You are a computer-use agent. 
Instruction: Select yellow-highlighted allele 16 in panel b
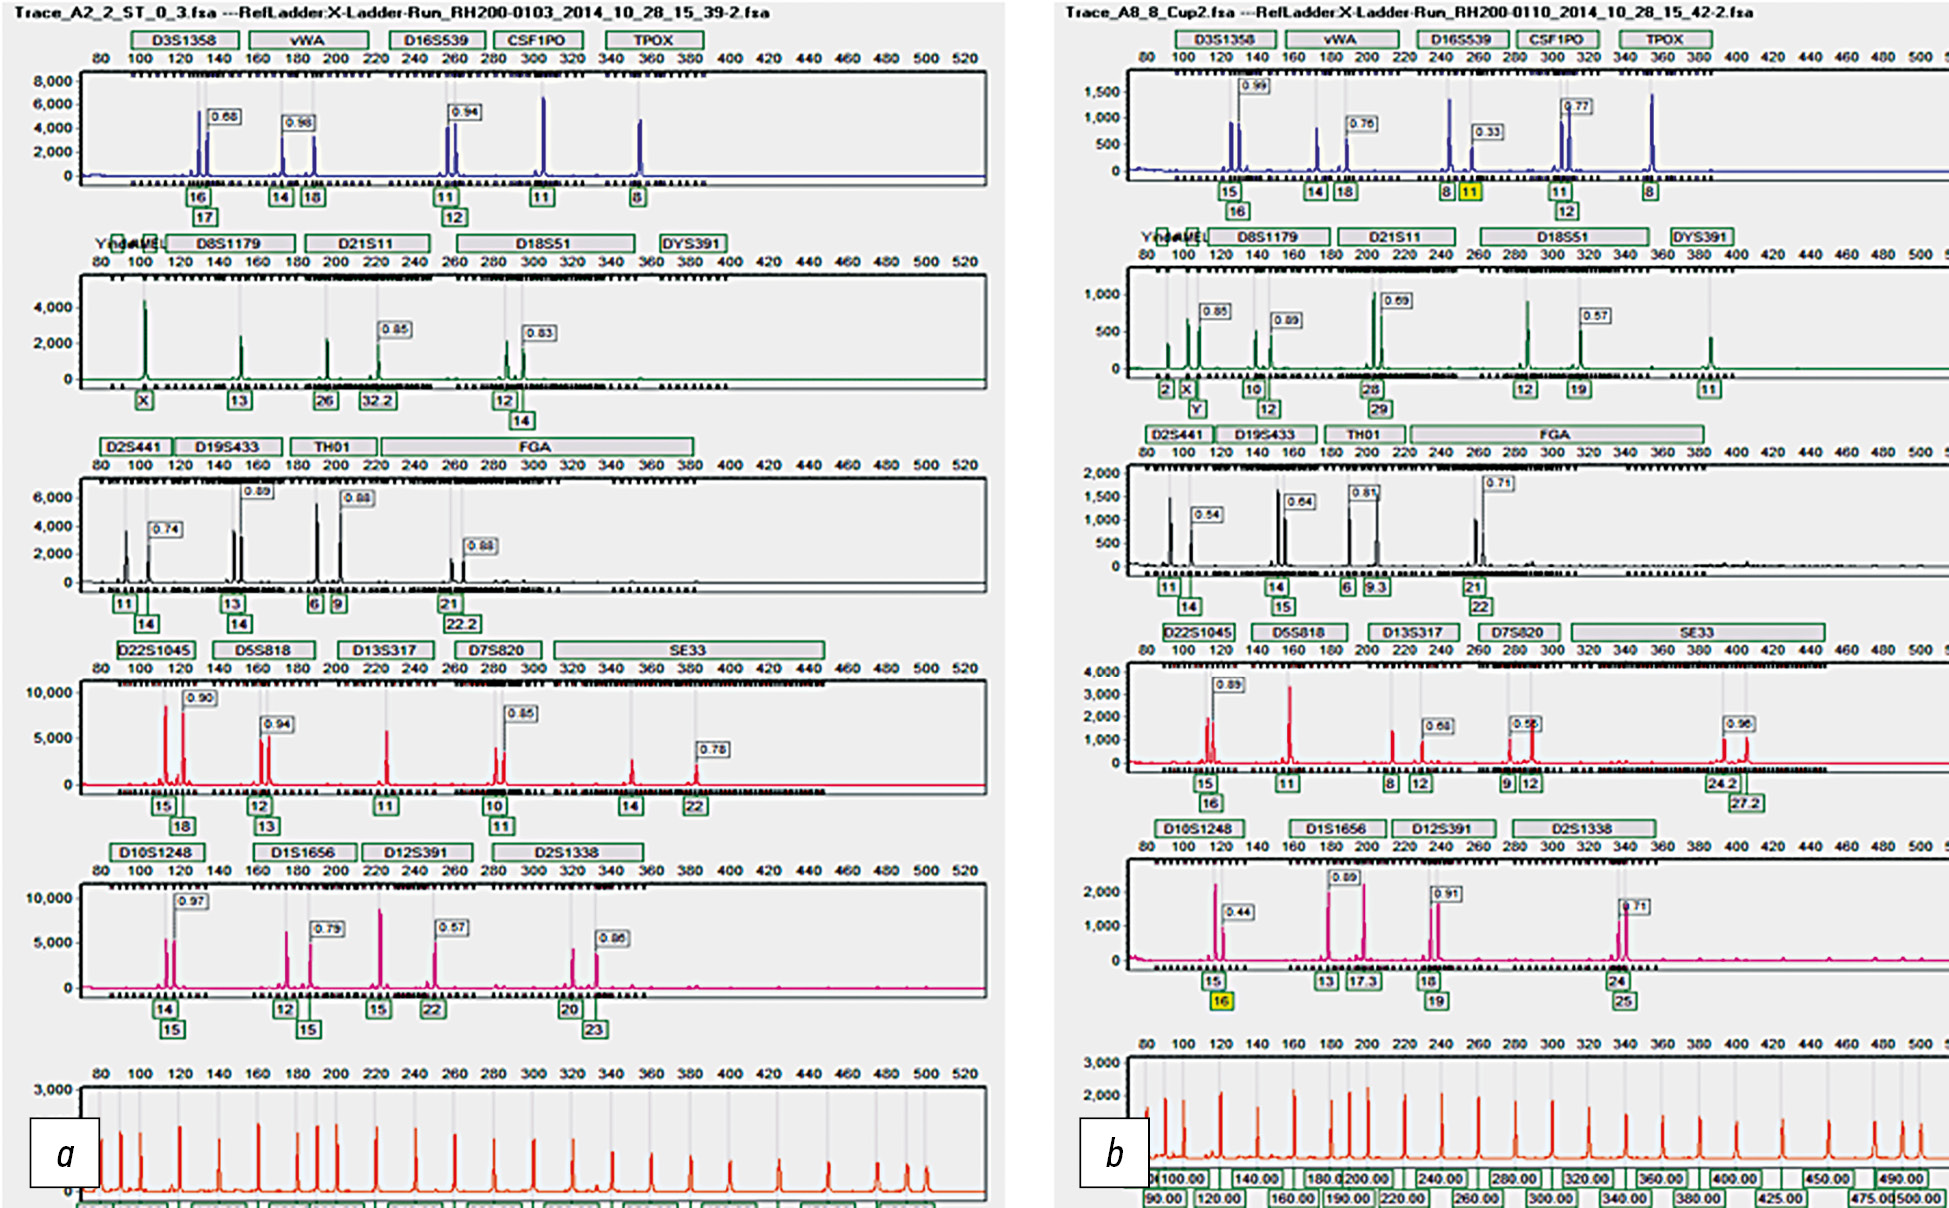point(1220,1000)
